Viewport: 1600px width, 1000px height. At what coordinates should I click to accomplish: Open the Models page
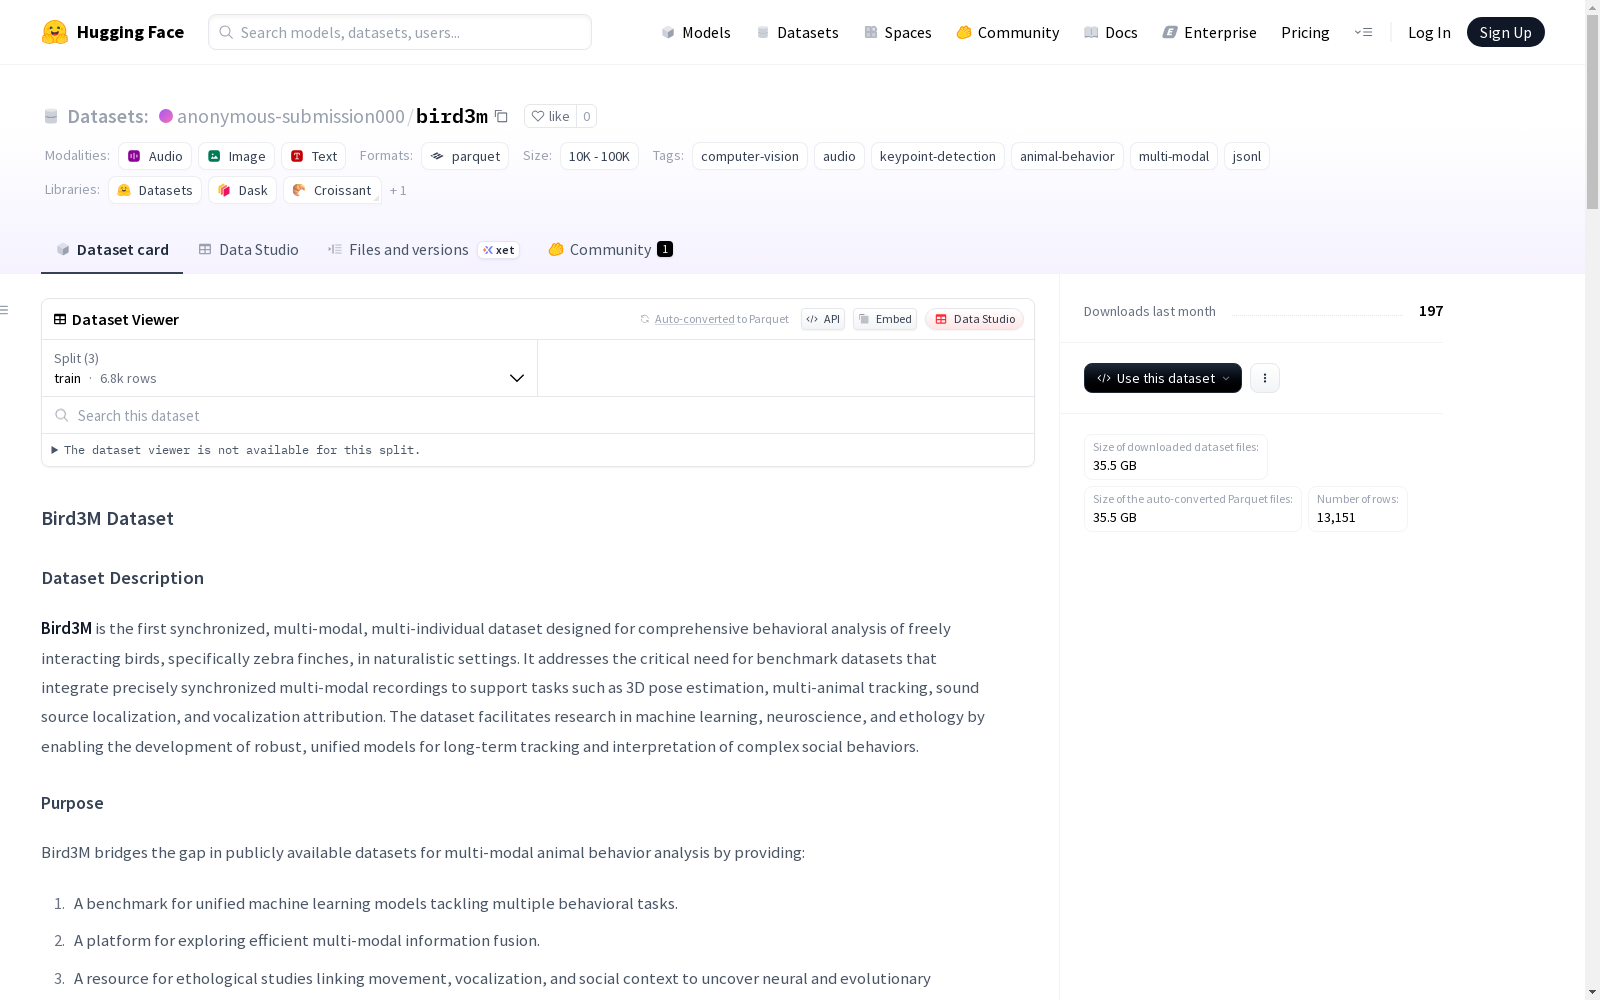point(696,32)
